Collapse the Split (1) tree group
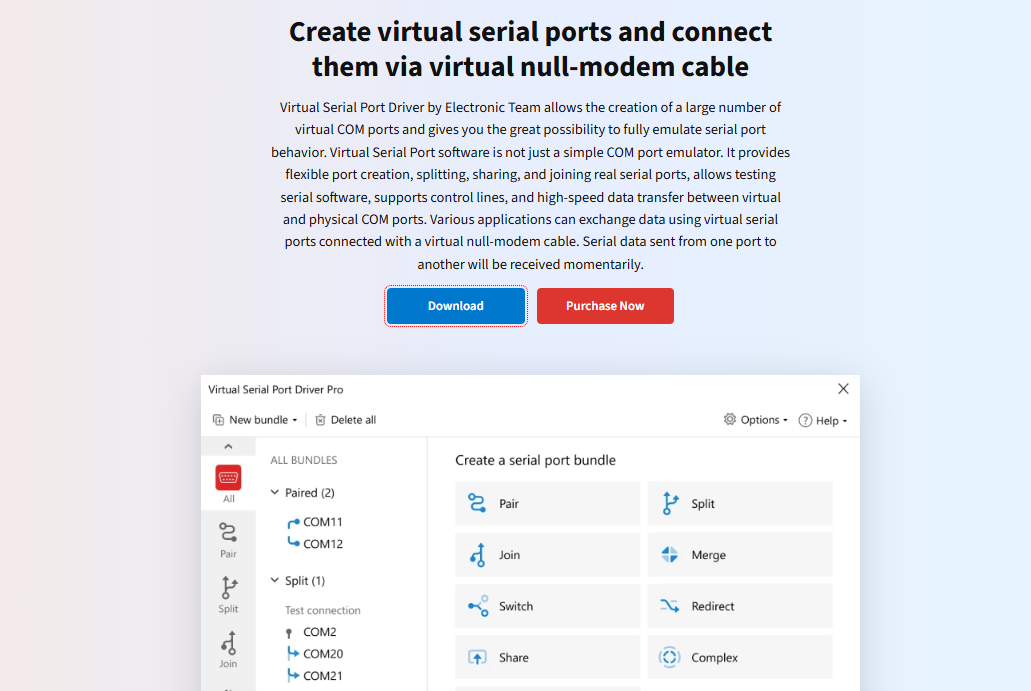 (275, 581)
